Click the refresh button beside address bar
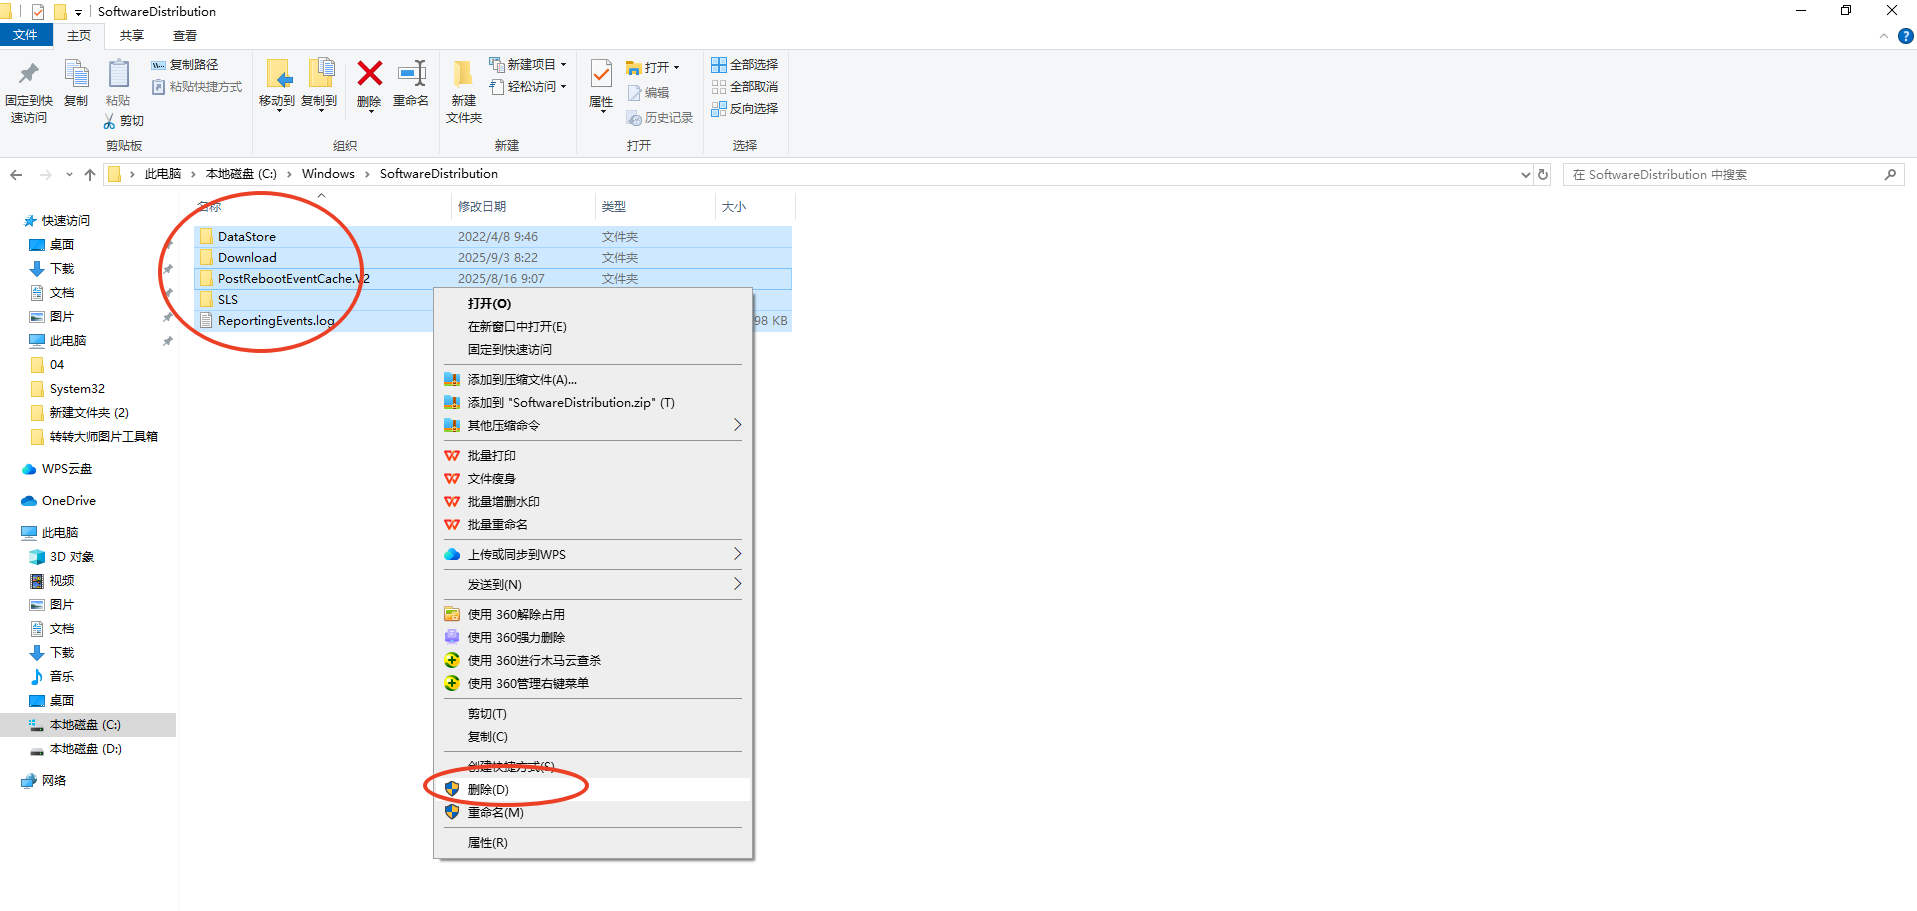The width and height of the screenshot is (1917, 911). (x=1543, y=174)
